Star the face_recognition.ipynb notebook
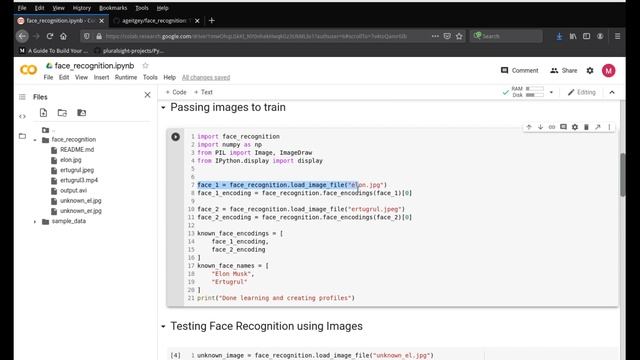The image size is (640, 360). coord(145,66)
